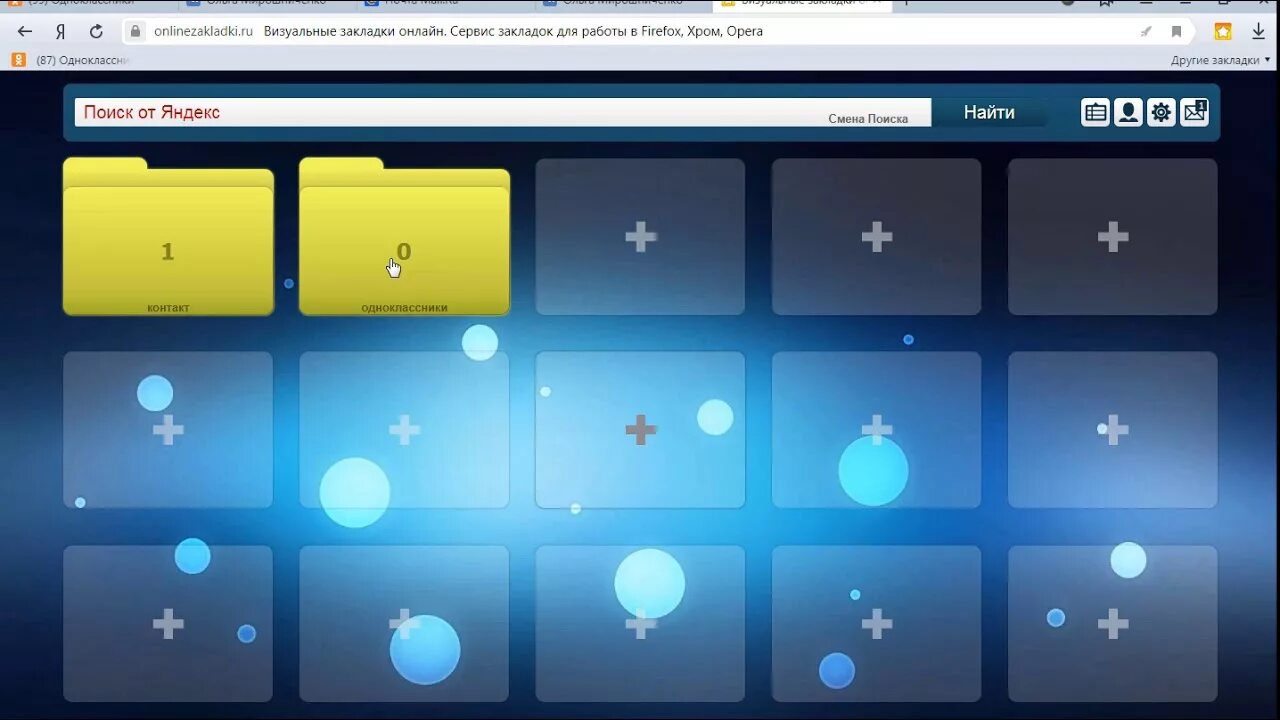Open the контакт folder
This screenshot has height=720, width=1280.
[x=168, y=237]
